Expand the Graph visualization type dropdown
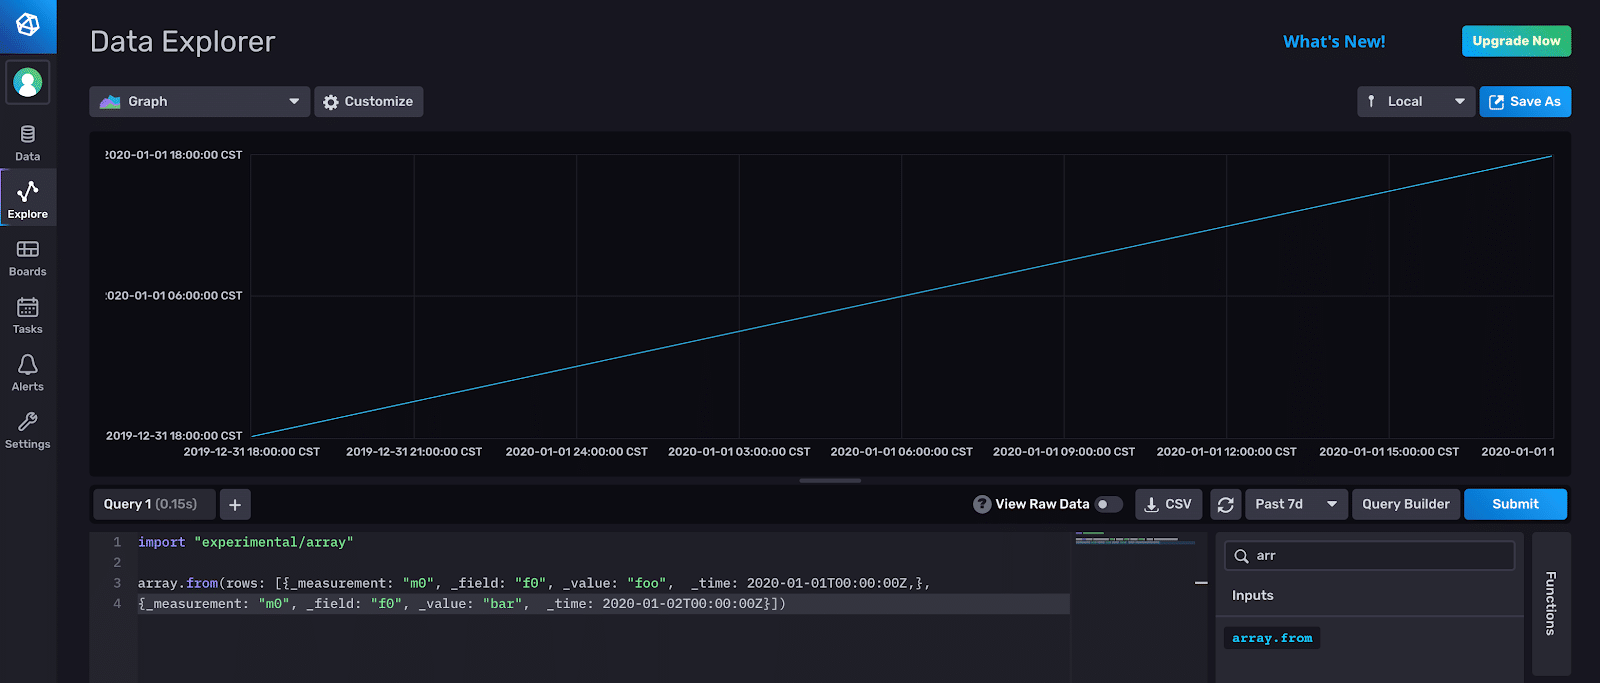This screenshot has width=1600, height=683. point(200,102)
